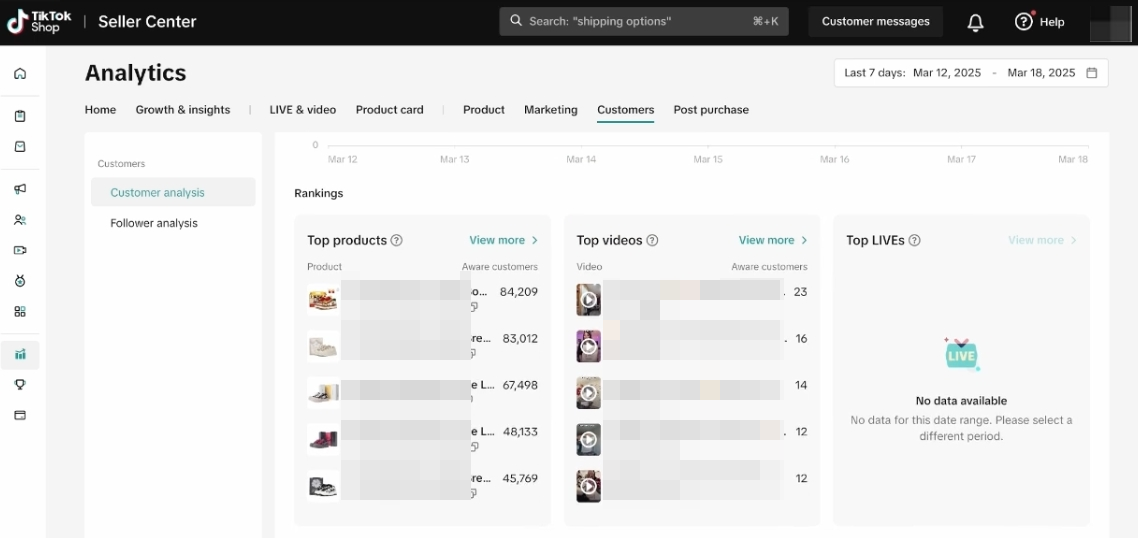This screenshot has height=538, width=1138.
Task: Expand Top products via View more arrow
Action: [504, 240]
